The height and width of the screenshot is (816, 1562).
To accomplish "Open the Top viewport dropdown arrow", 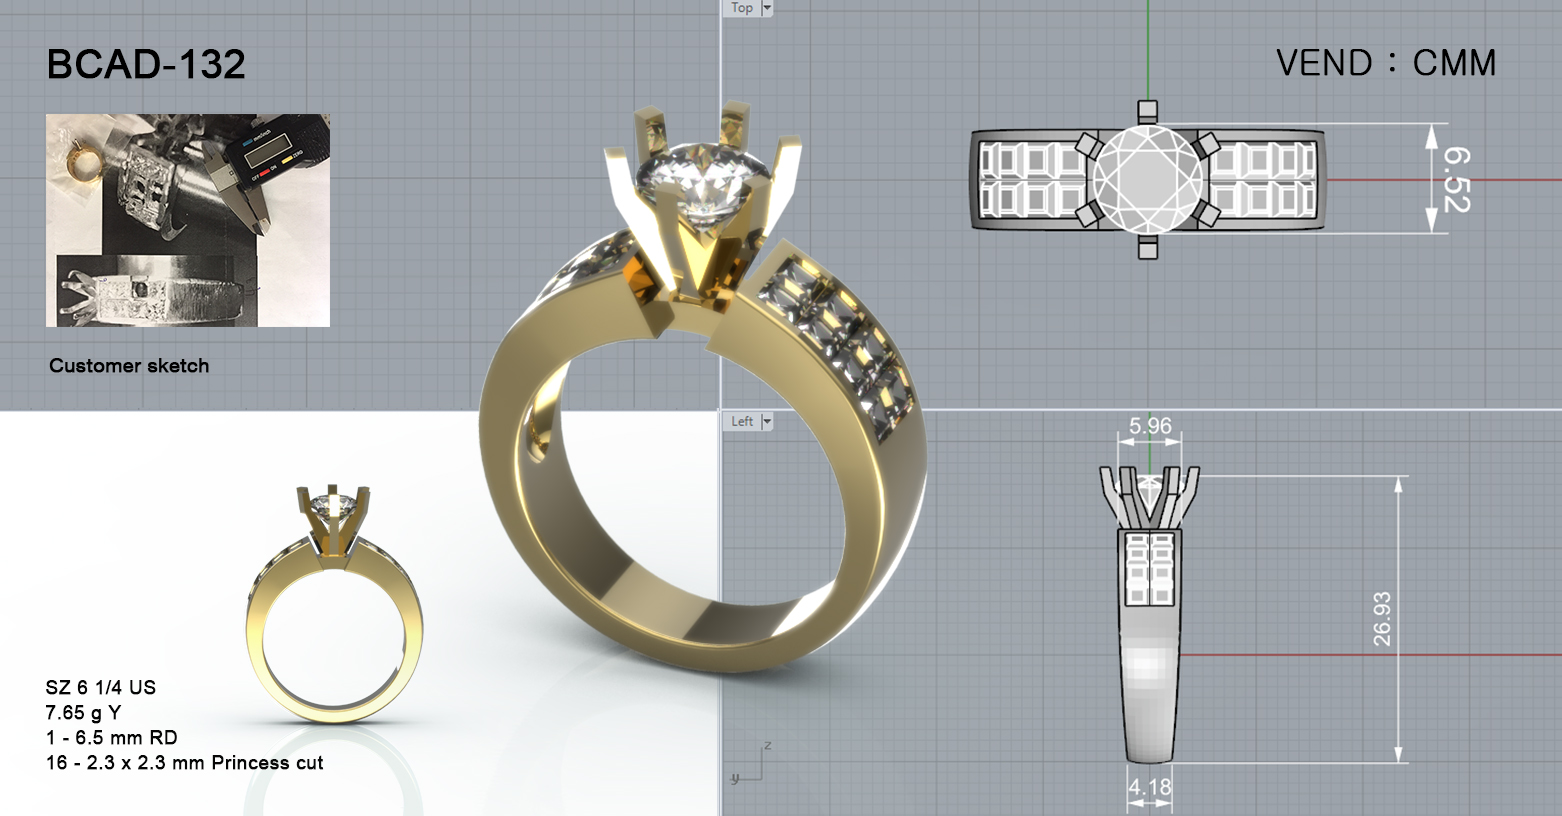I will (767, 8).
